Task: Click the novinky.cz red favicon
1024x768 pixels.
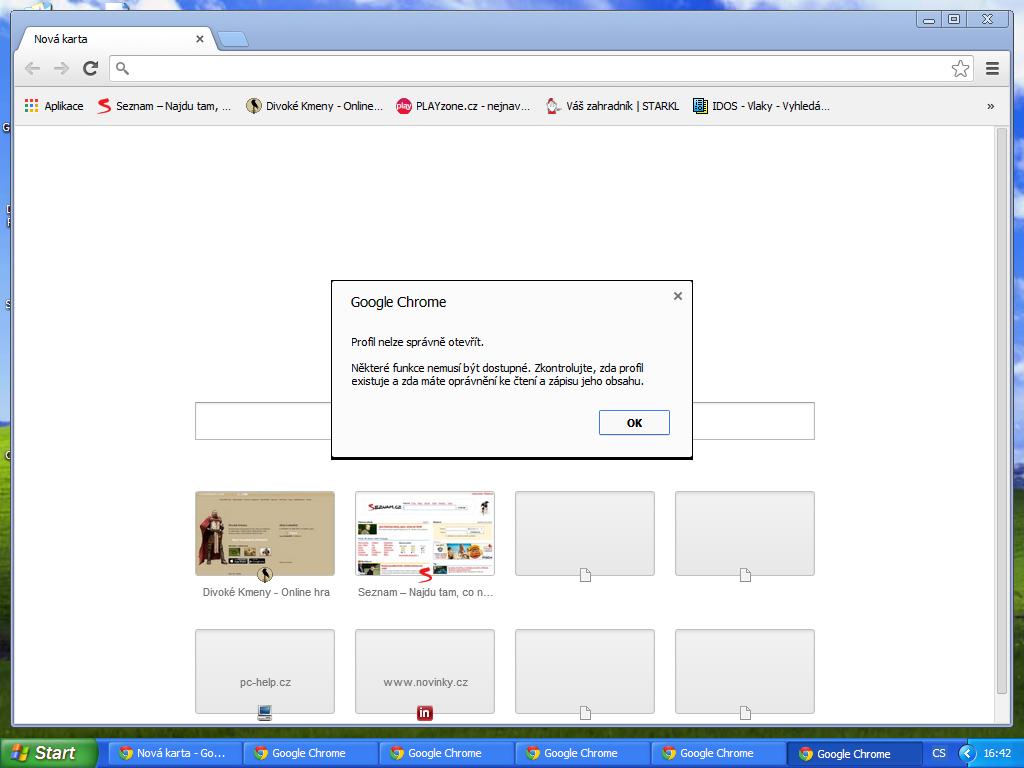Action: [424, 713]
